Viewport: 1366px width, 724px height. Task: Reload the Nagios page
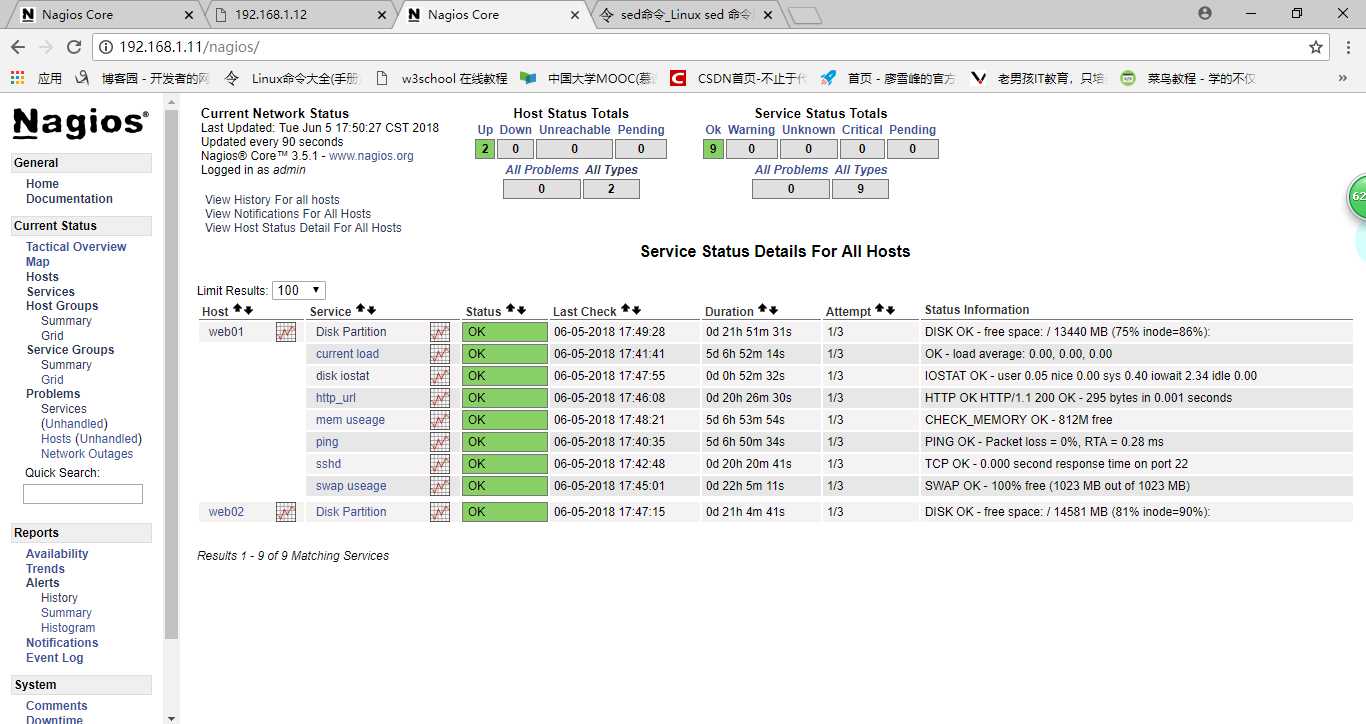pyautogui.click(x=74, y=47)
